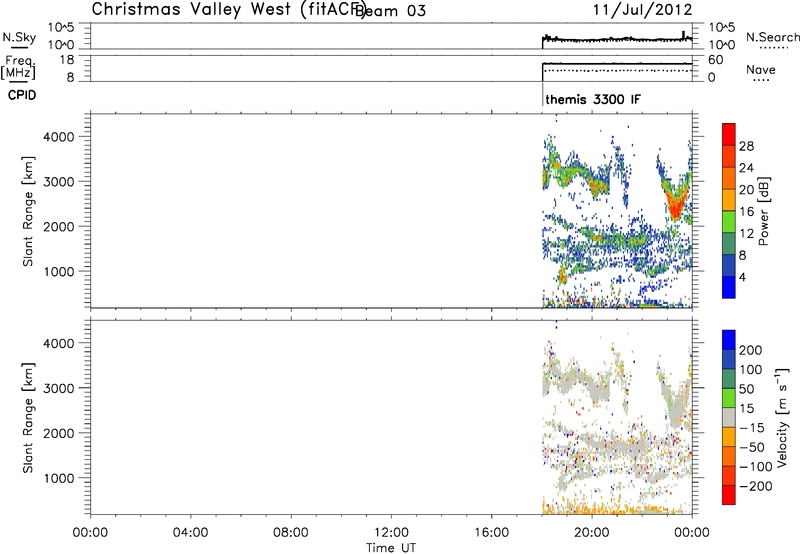Viewport: 800px width, 554px height.
Task: Select the 'Velocity [m s⁻¹]' colorbar title
Action: (782, 417)
